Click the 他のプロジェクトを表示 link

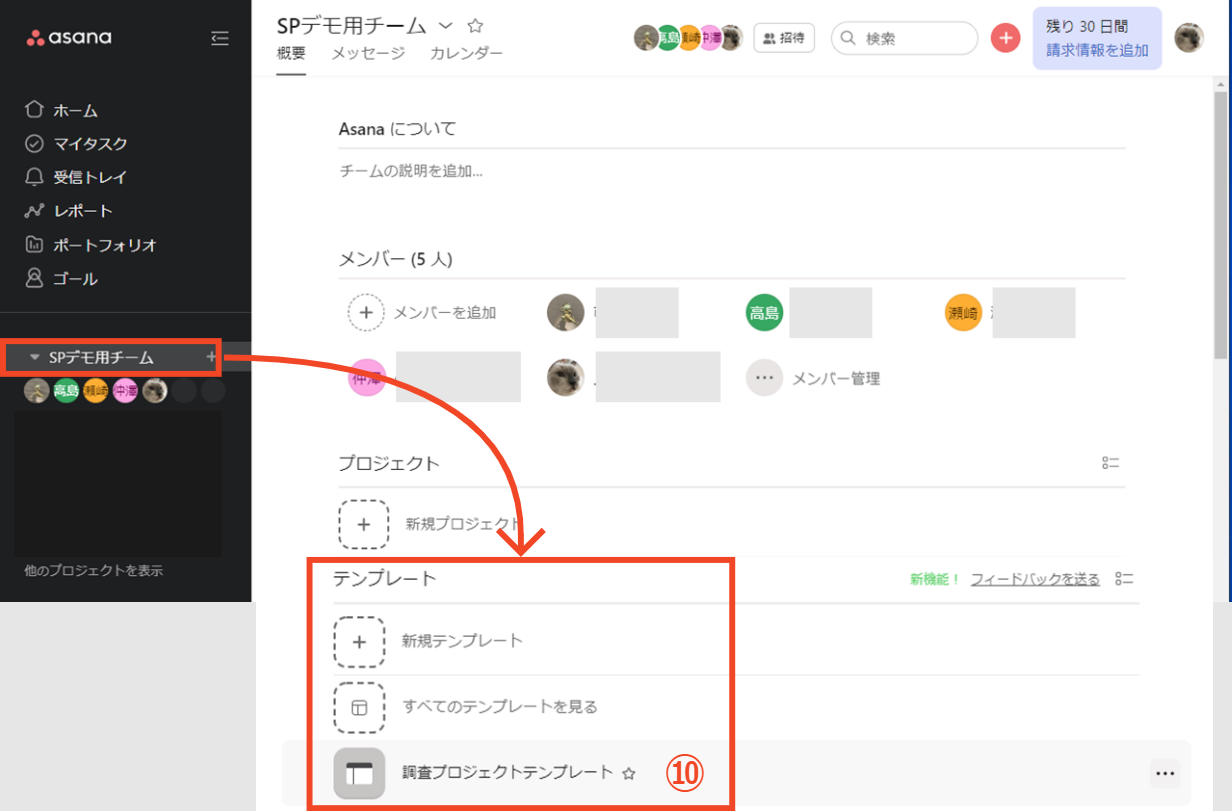(x=93, y=571)
